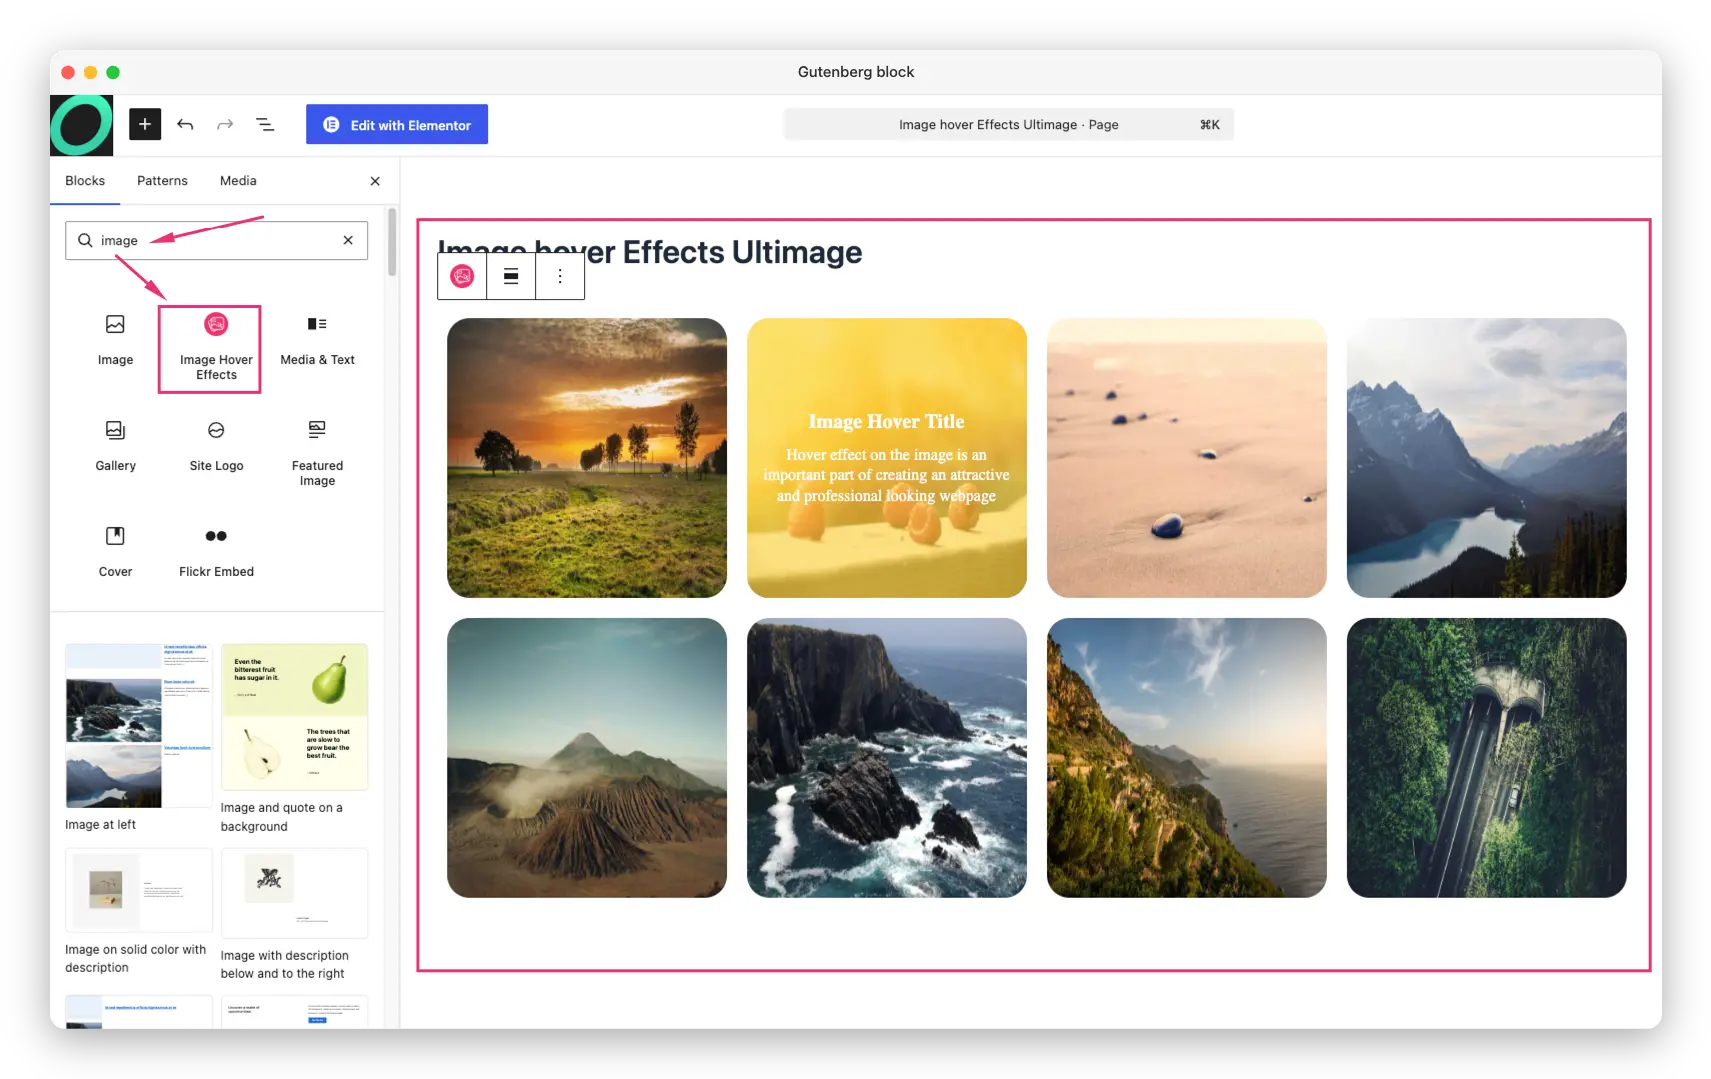Image resolution: width=1711 pixels, height=1079 pixels.
Task: Select Image with description below pattern
Action: [294, 915]
